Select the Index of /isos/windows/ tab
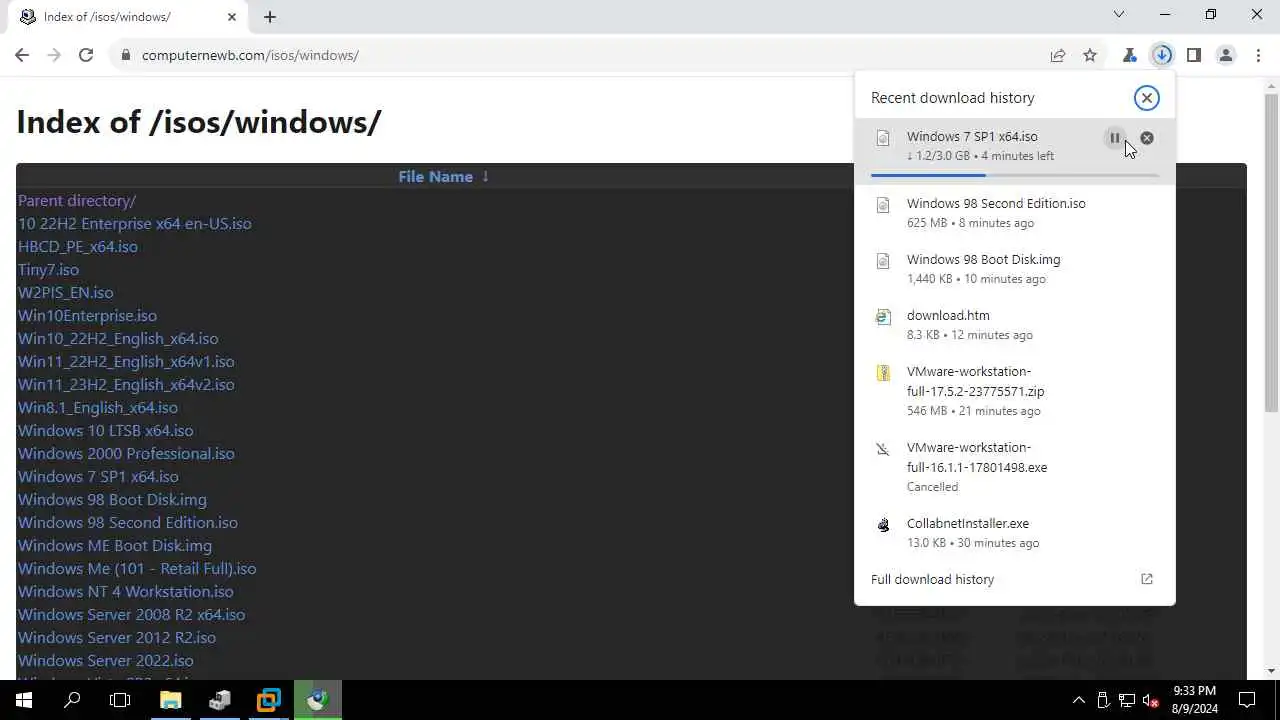1280x720 pixels. tap(126, 17)
